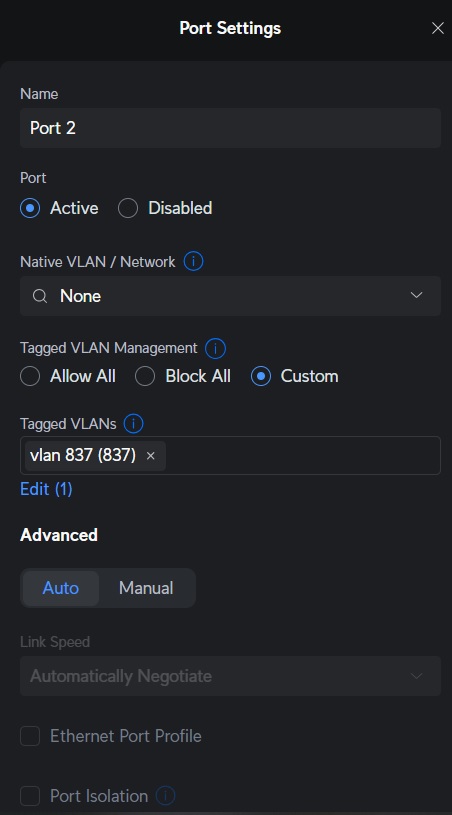Switch to the Manual advanced tab

[x=146, y=588]
